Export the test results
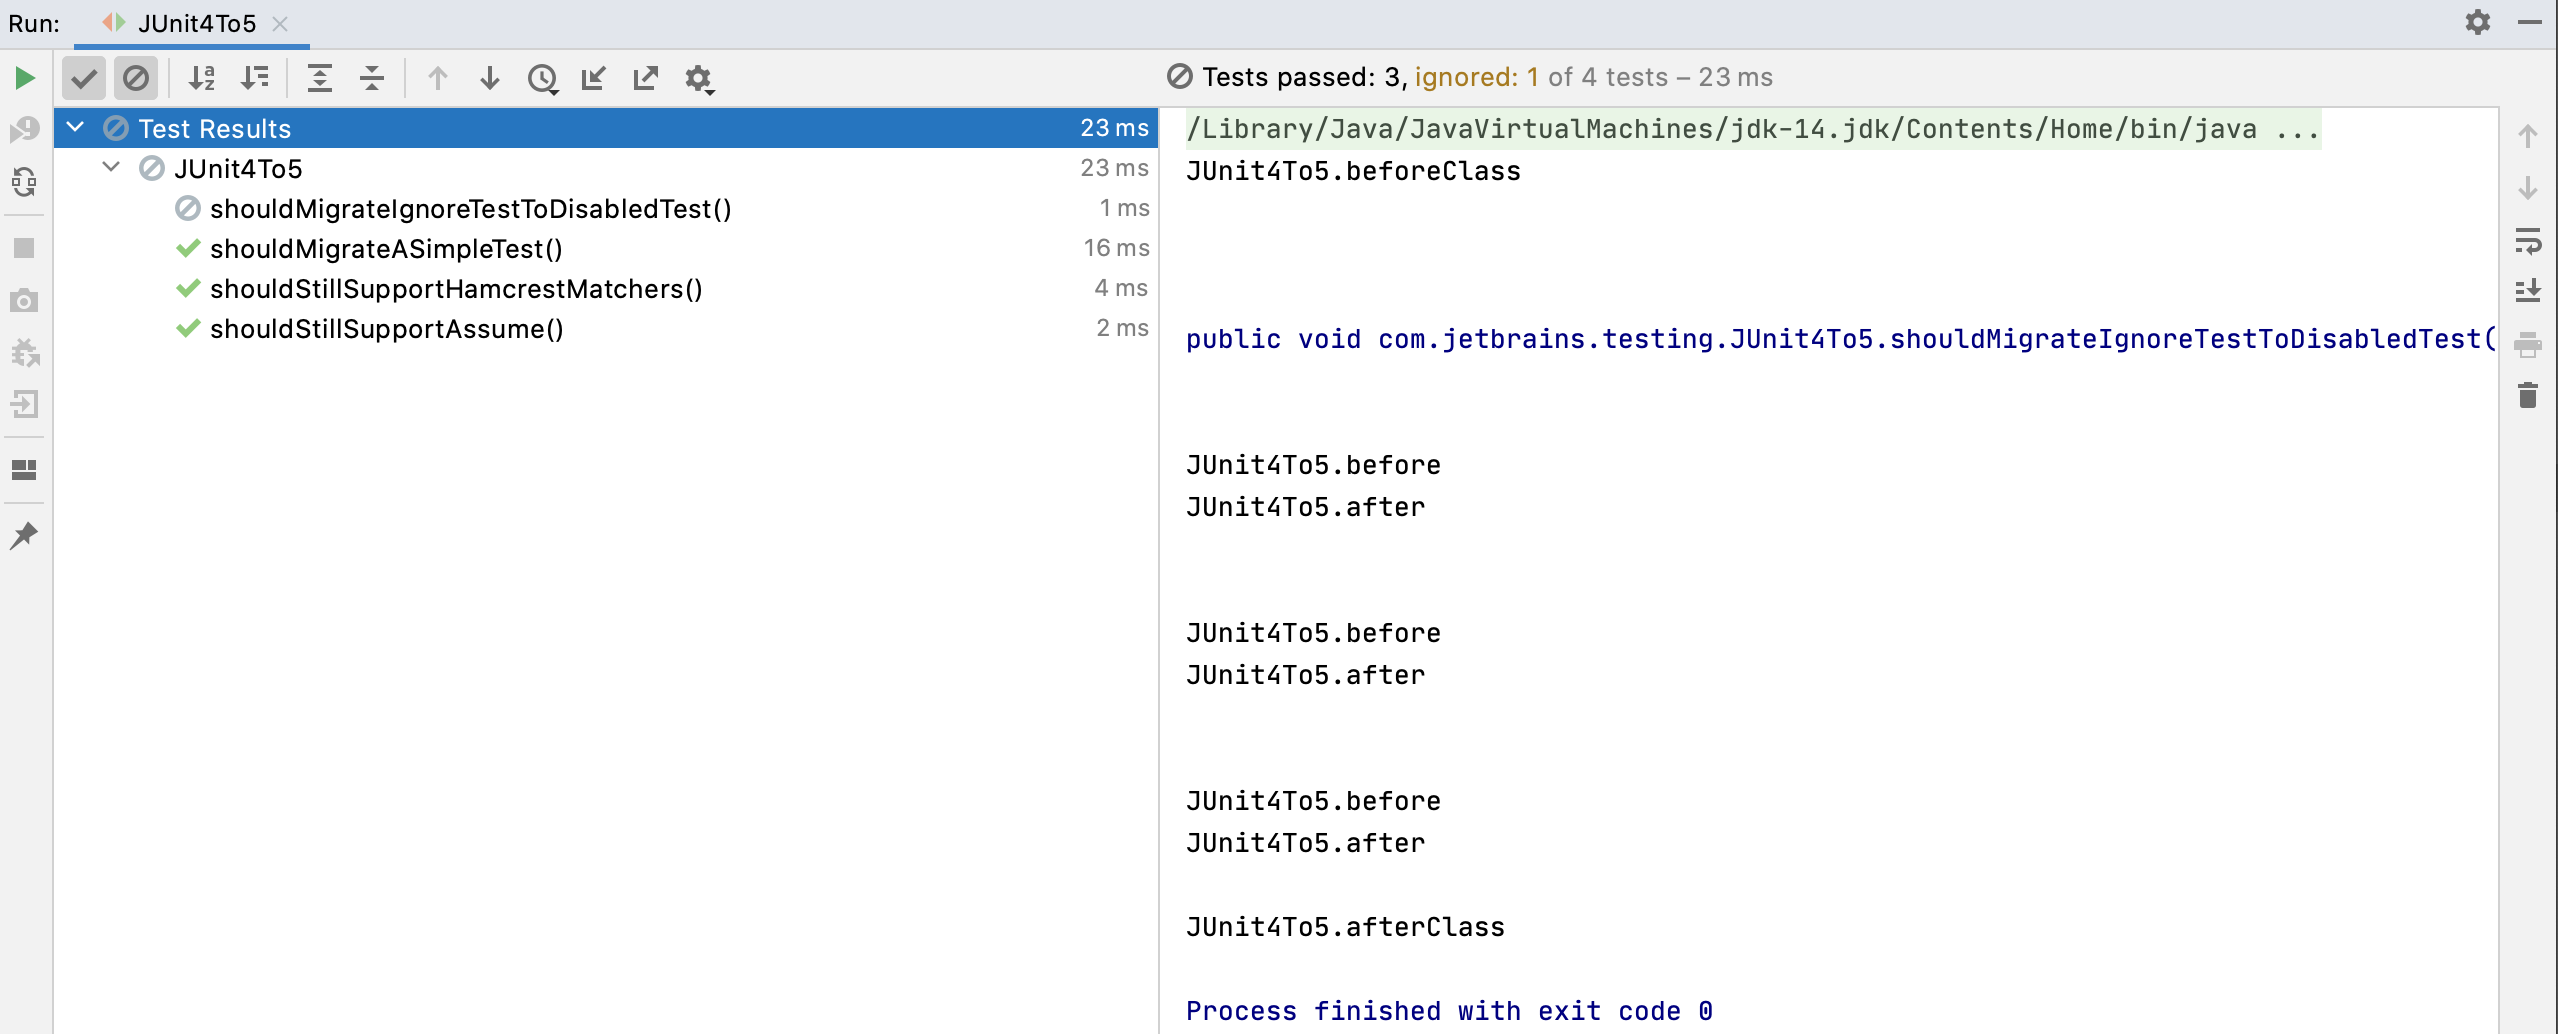The width and height of the screenshot is (2558, 1034). point(647,78)
